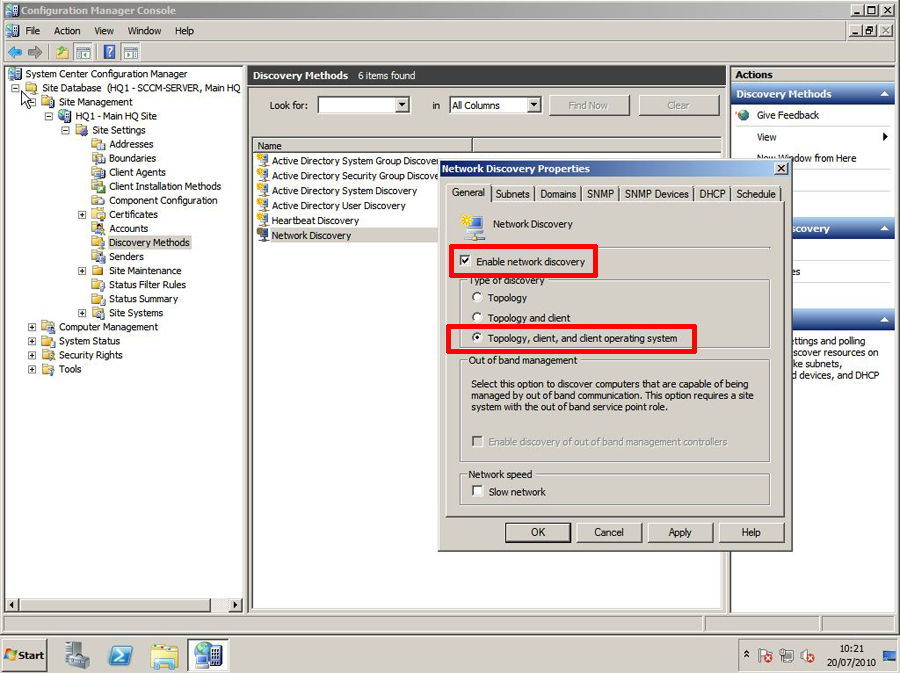900x673 pixels.
Task: Click the Heartbeat Discovery list icon
Action: [263, 220]
